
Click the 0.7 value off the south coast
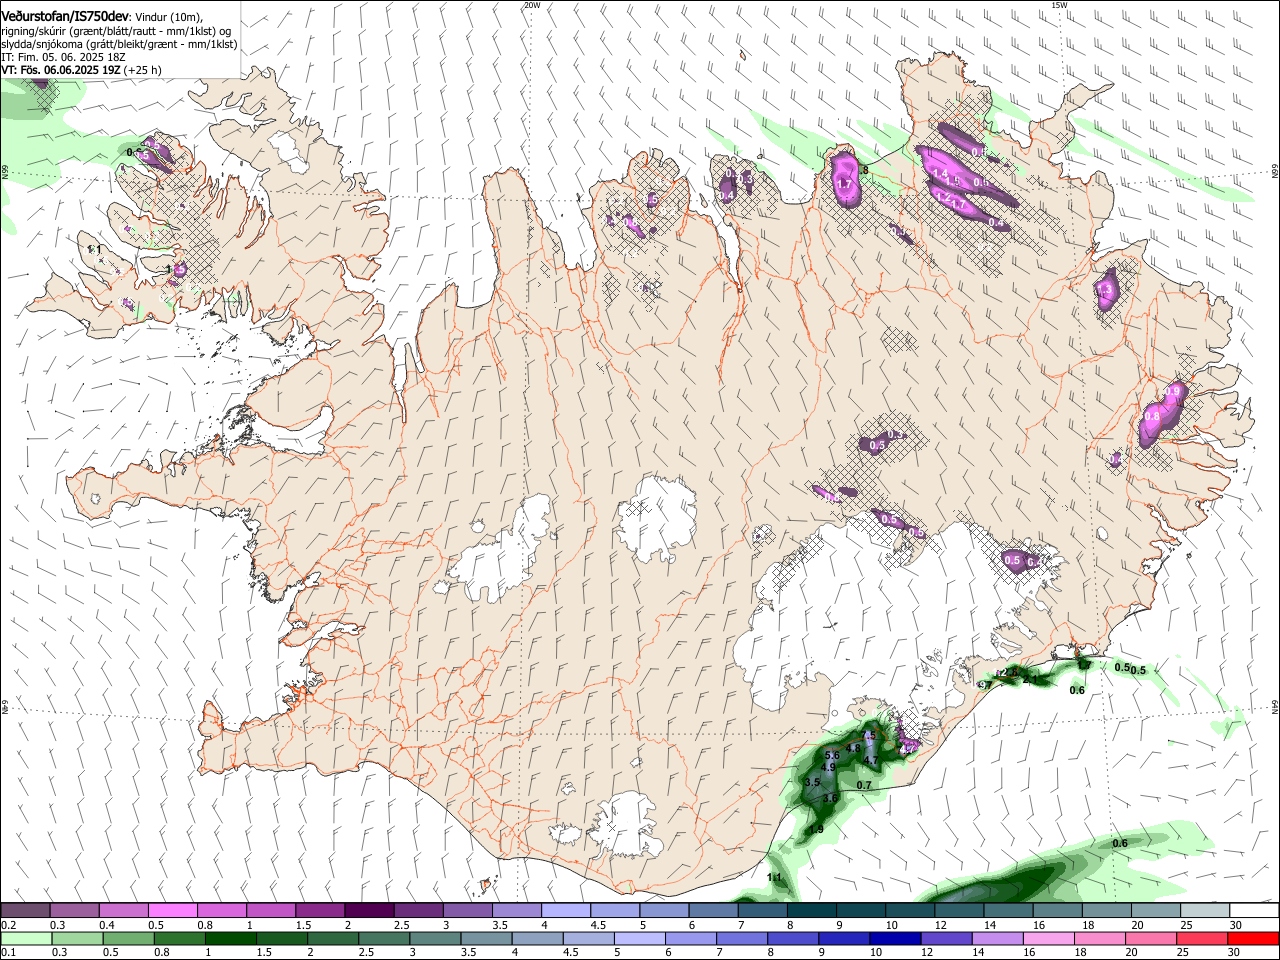864,786
